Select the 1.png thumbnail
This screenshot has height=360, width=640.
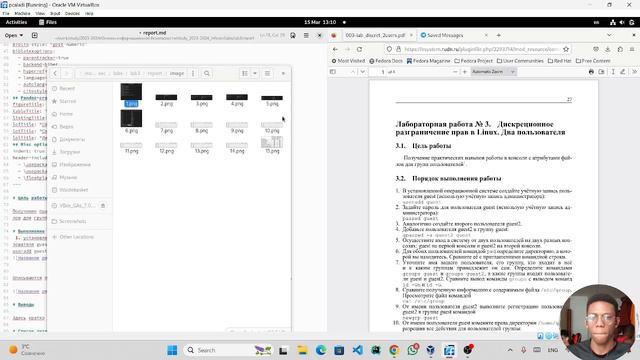pyautogui.click(x=131, y=92)
